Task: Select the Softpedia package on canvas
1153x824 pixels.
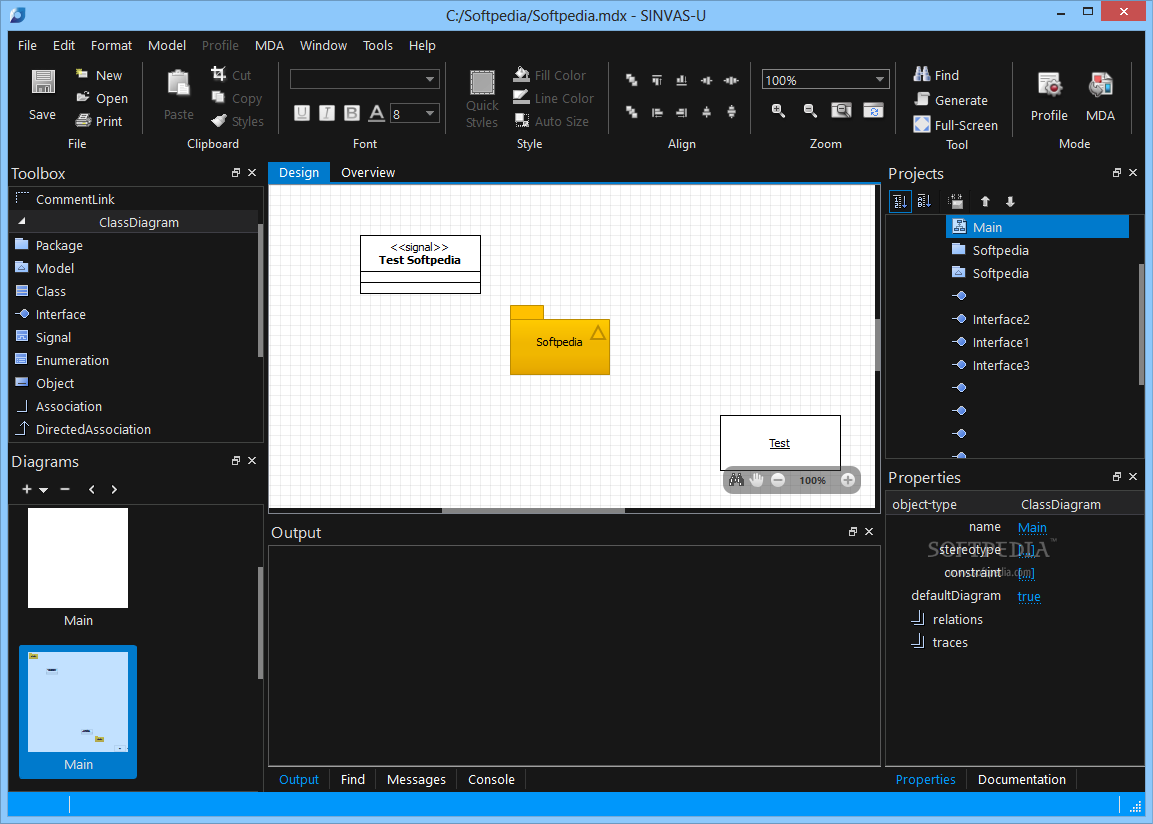Action: tap(560, 340)
